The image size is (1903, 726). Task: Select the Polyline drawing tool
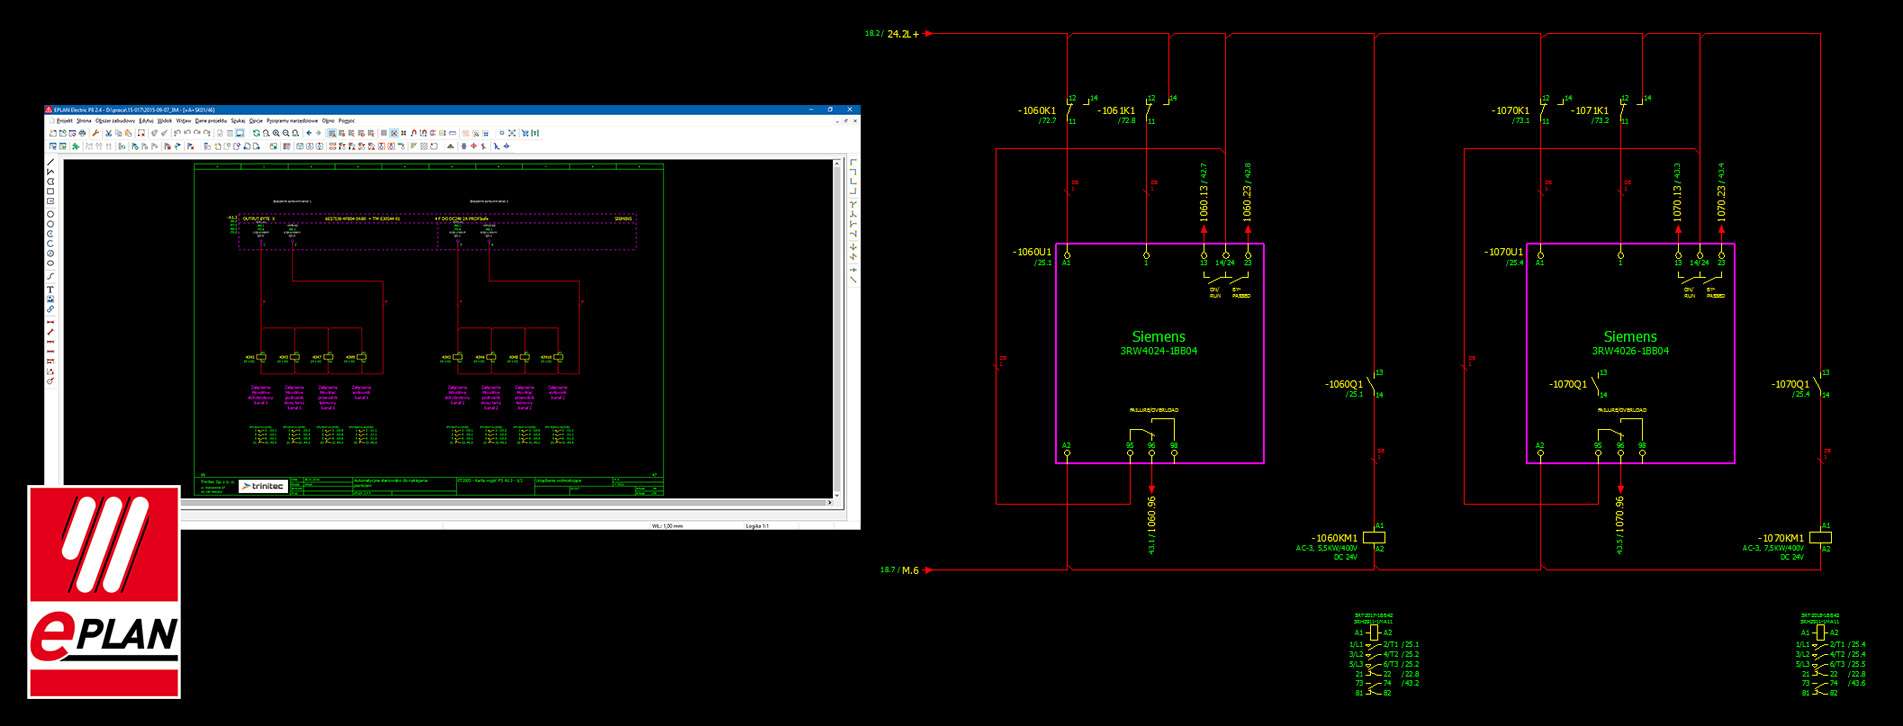pyautogui.click(x=51, y=171)
